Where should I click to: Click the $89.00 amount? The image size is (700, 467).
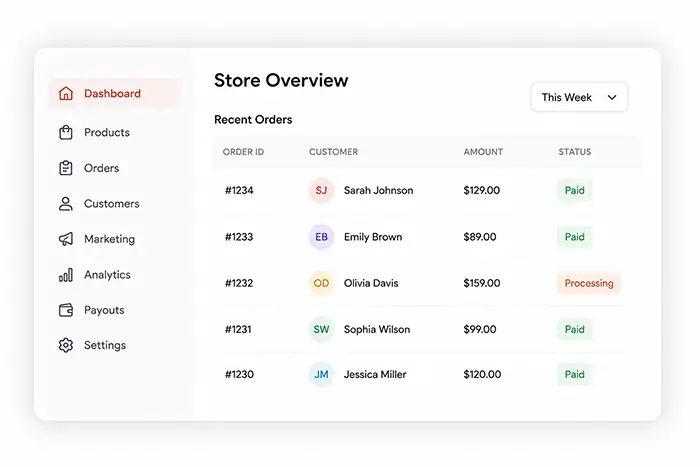click(x=480, y=237)
